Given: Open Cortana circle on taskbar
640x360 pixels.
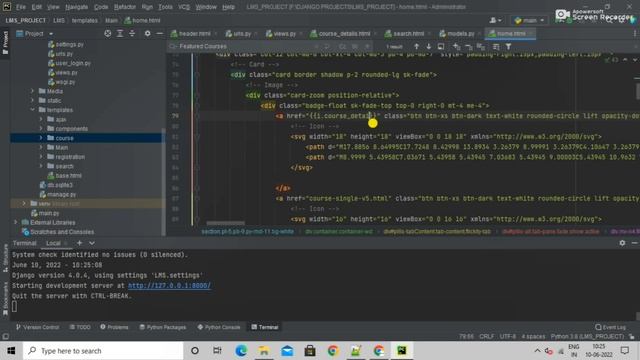Looking at the screenshot, I should 195,351.
